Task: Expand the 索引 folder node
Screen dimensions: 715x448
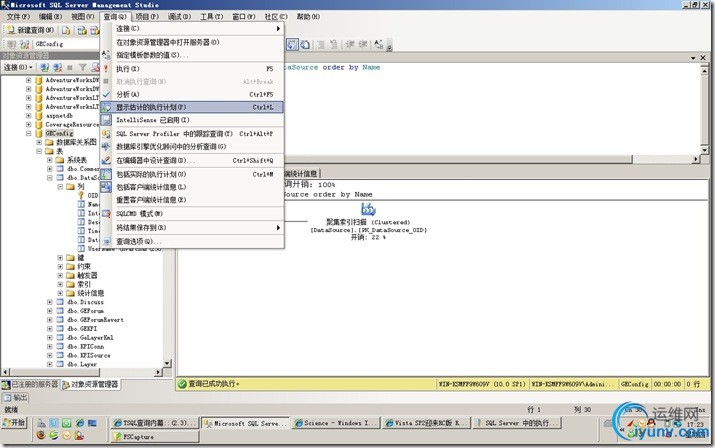Action: (60, 284)
